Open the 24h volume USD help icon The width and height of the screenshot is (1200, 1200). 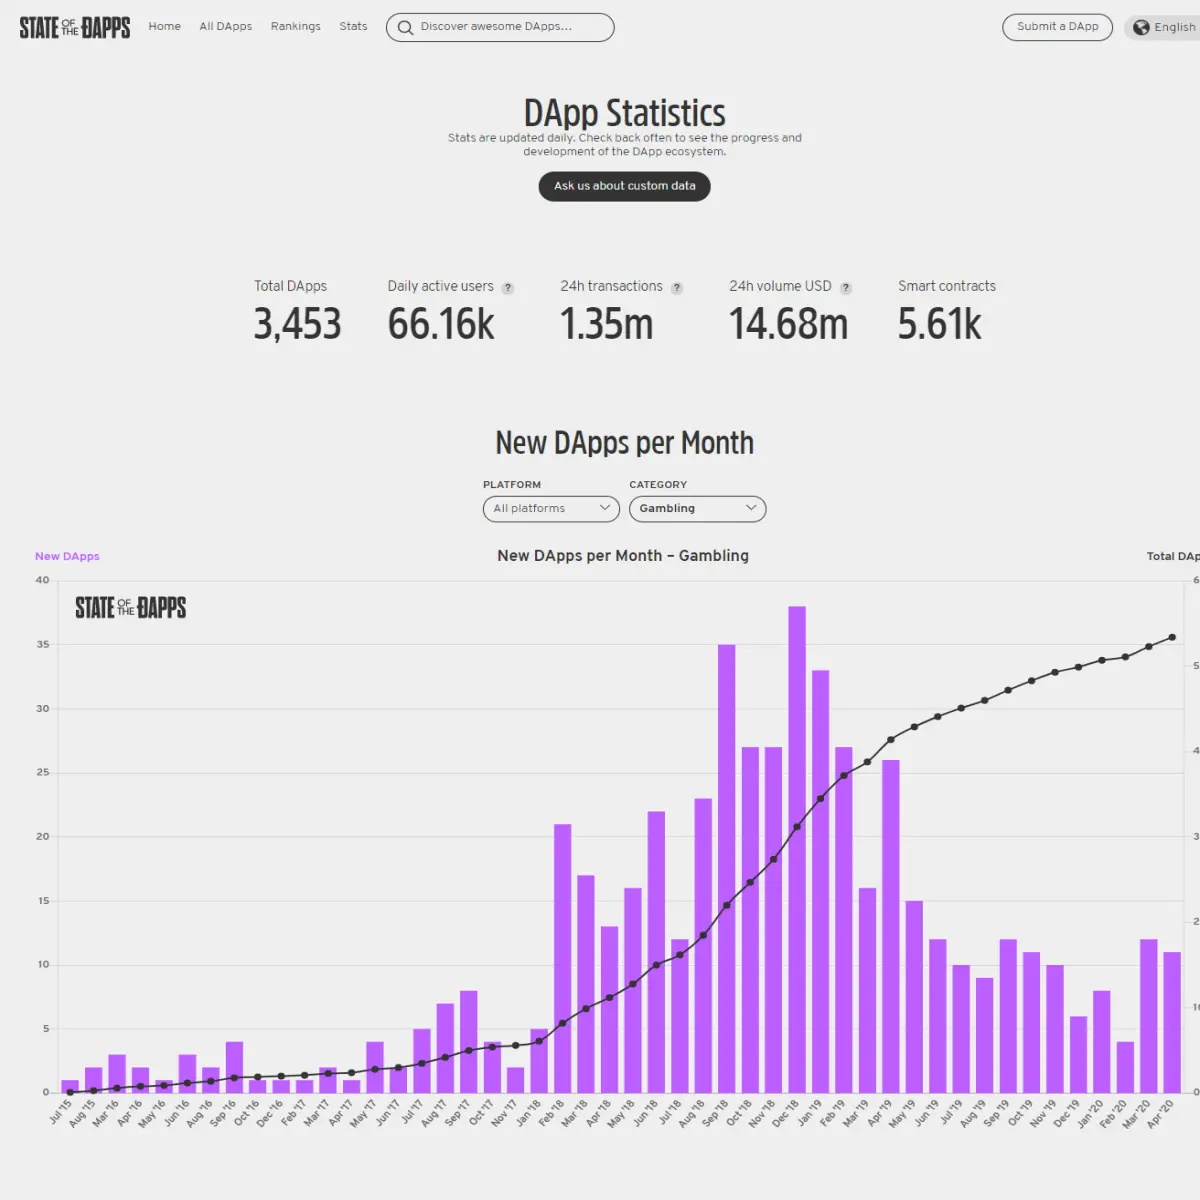point(846,288)
